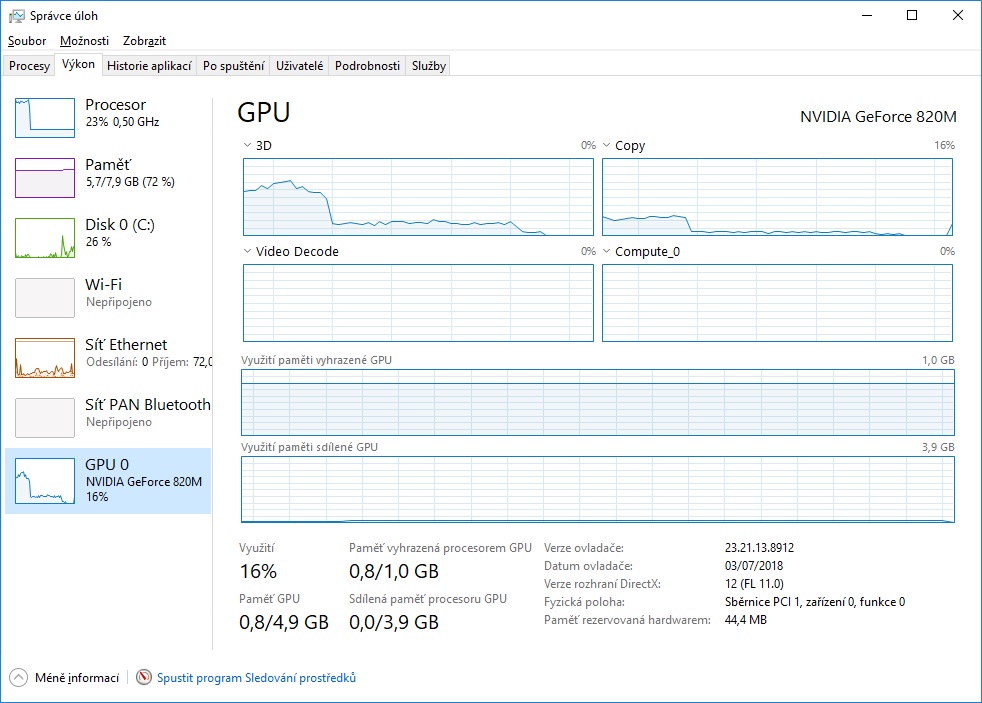Select the GPU 0 sidebar item
Image resolution: width=982 pixels, height=703 pixels.
coord(108,480)
